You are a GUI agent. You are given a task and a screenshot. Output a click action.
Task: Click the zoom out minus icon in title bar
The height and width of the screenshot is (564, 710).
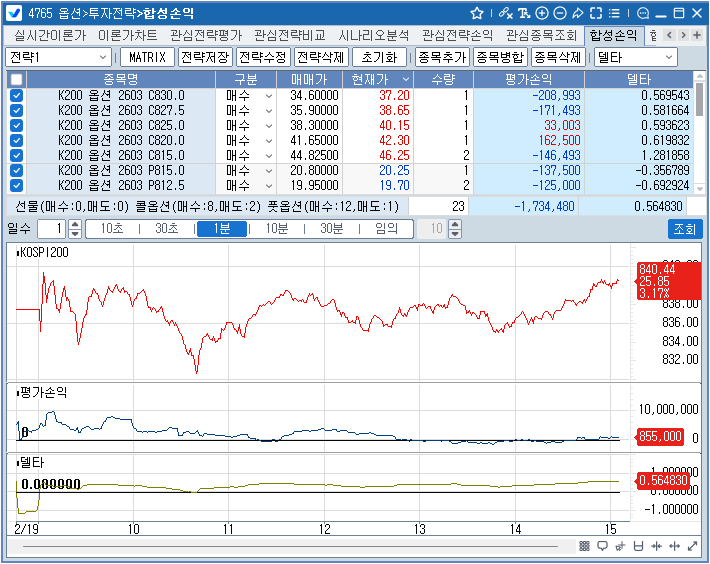pyautogui.click(x=560, y=13)
